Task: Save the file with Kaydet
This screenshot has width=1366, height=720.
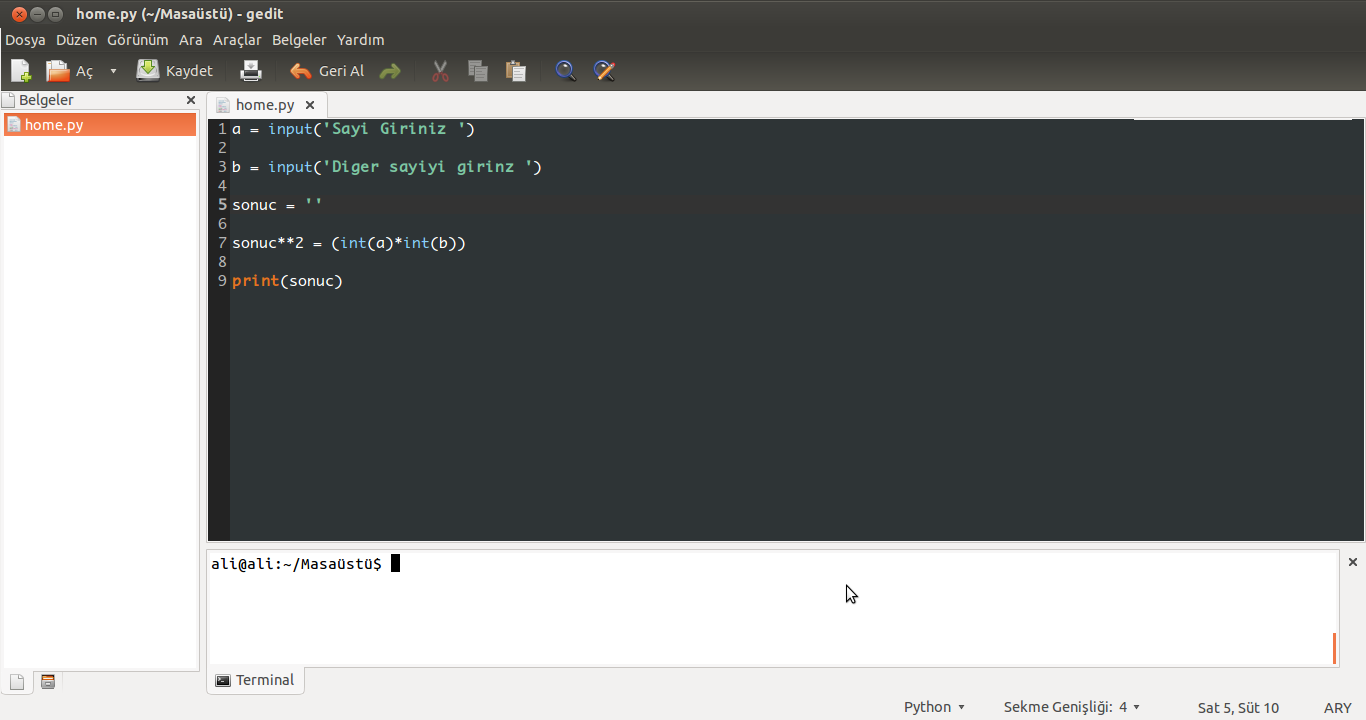Action: (175, 71)
